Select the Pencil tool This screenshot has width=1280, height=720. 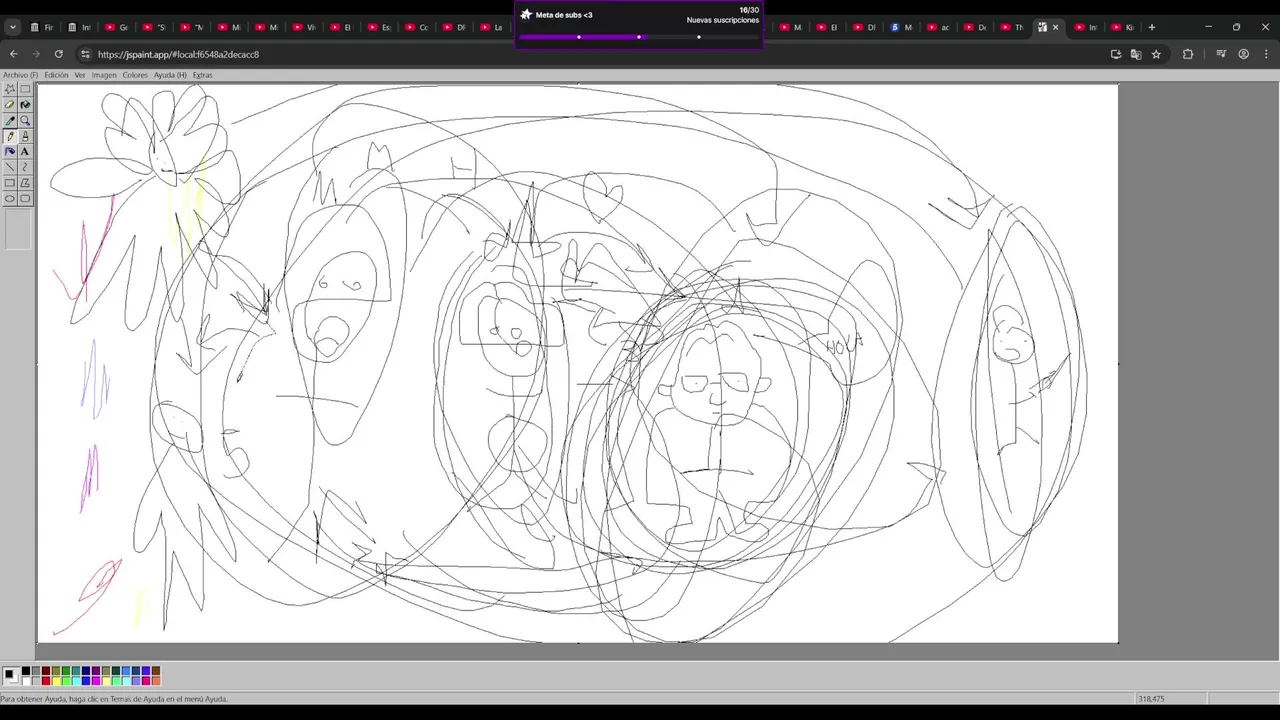(10, 136)
